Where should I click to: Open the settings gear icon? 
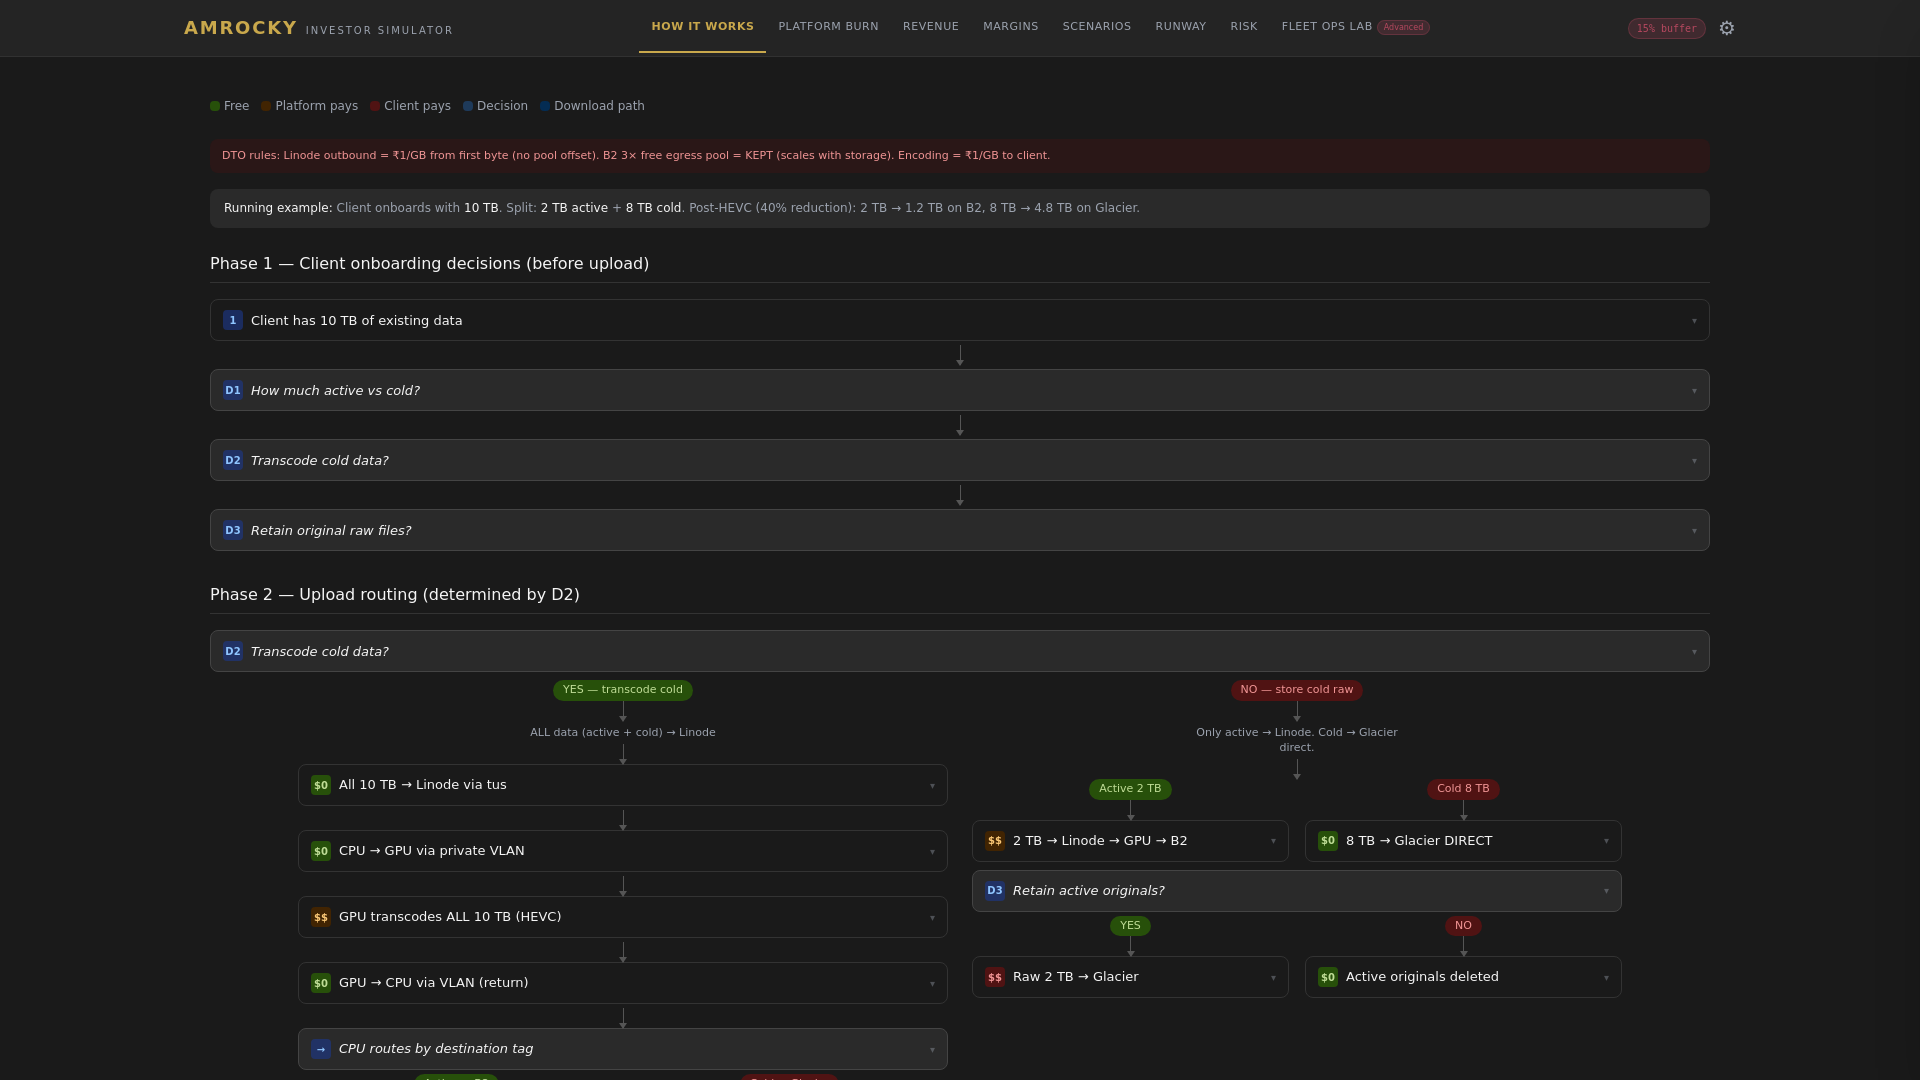(x=1727, y=28)
